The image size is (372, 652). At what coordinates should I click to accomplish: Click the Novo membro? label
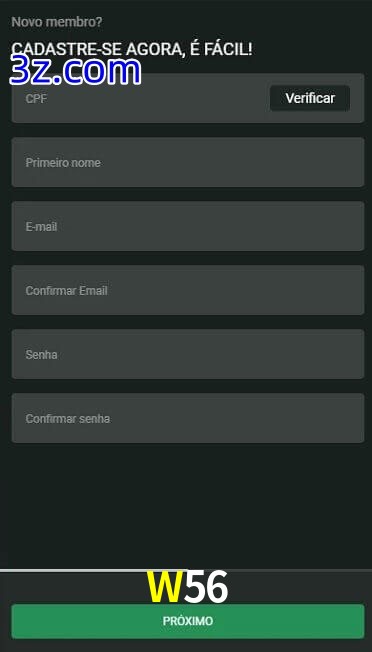point(57,22)
